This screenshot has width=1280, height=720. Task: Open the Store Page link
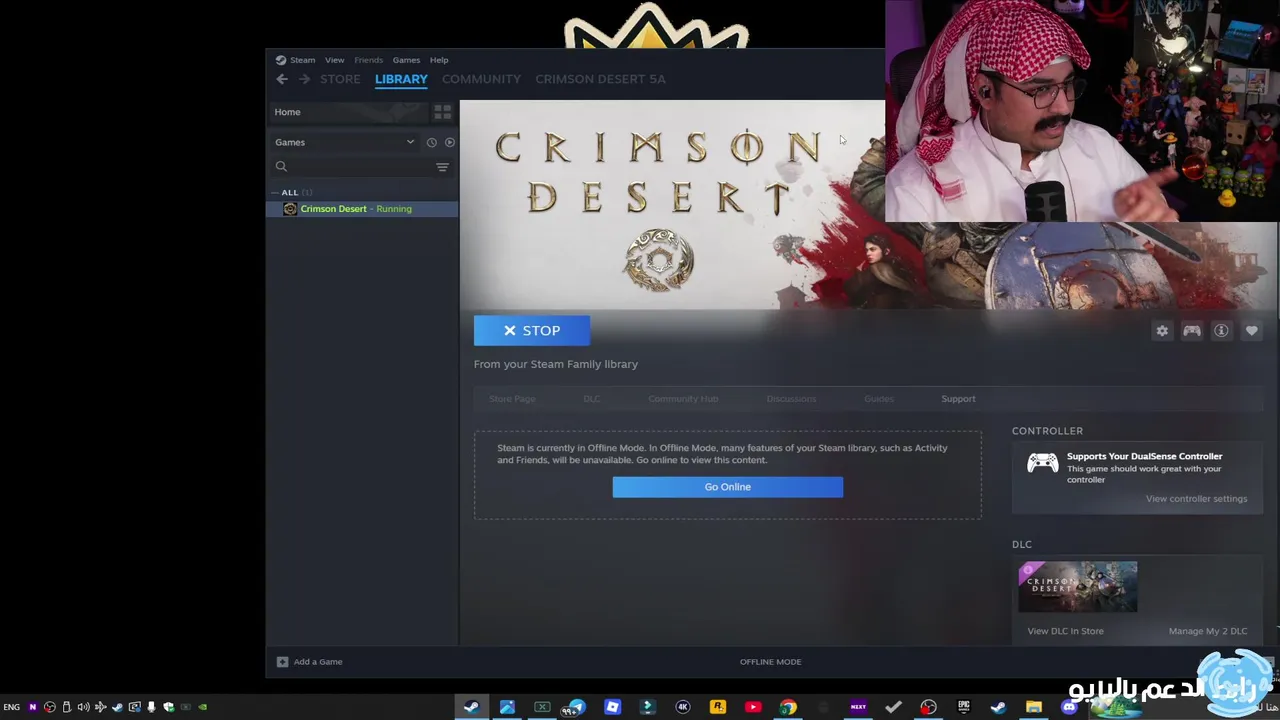pyautogui.click(x=512, y=399)
